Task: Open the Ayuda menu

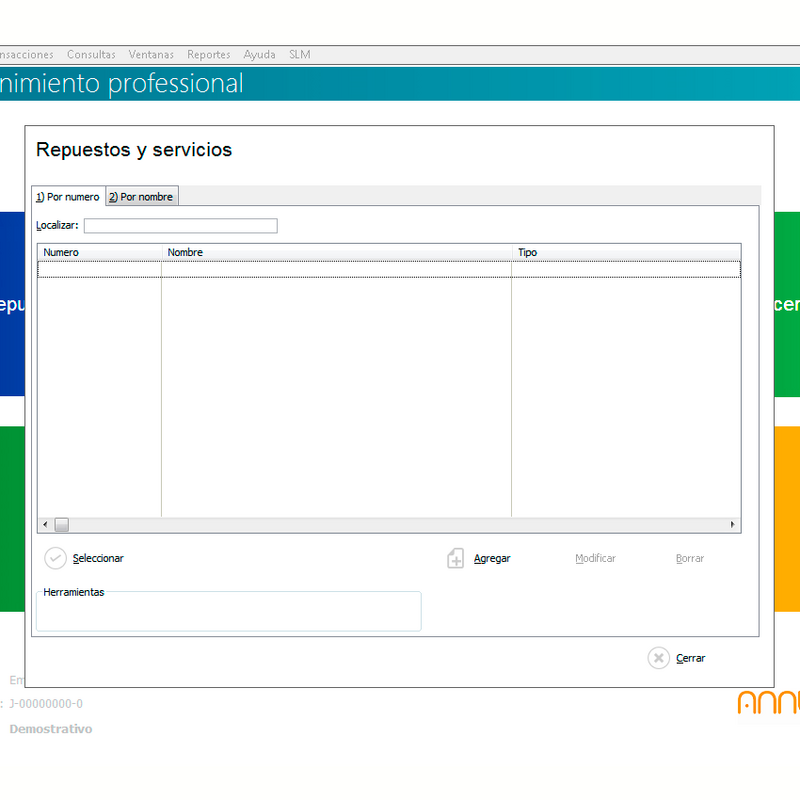Action: point(259,55)
